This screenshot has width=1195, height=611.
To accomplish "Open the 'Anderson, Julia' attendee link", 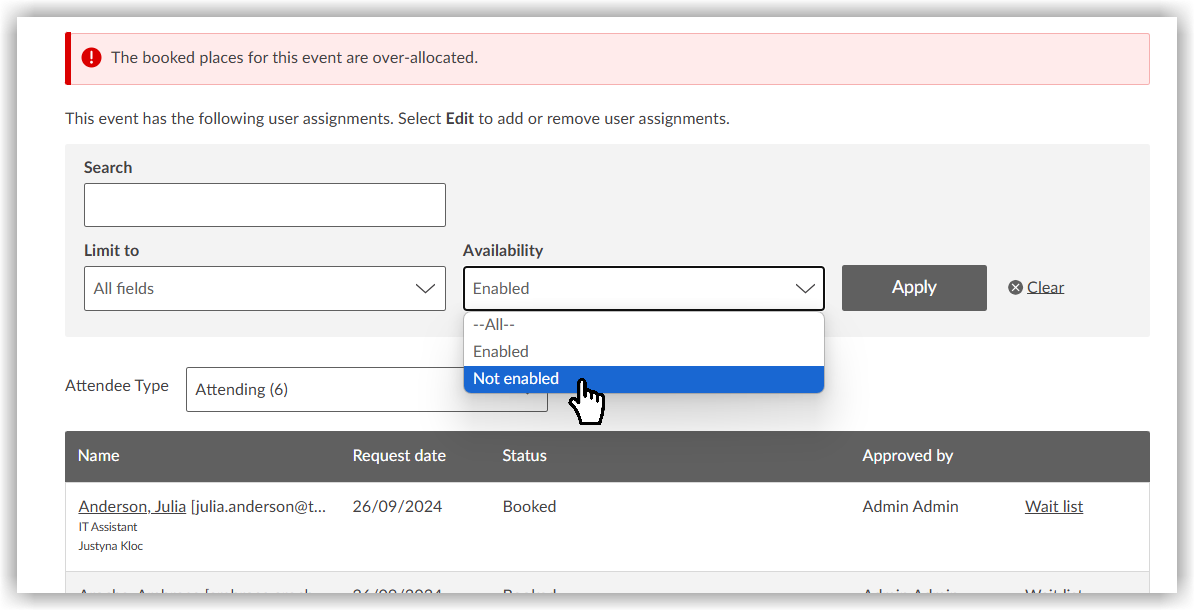I will click(x=132, y=507).
